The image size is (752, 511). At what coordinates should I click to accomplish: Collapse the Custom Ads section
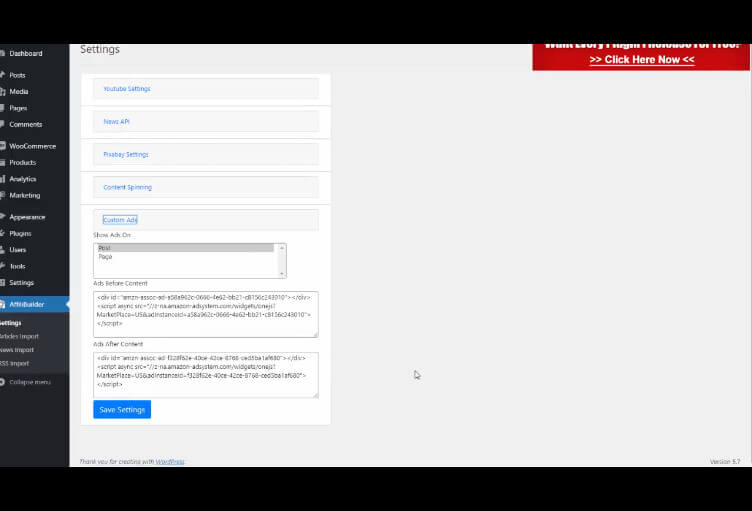point(120,220)
